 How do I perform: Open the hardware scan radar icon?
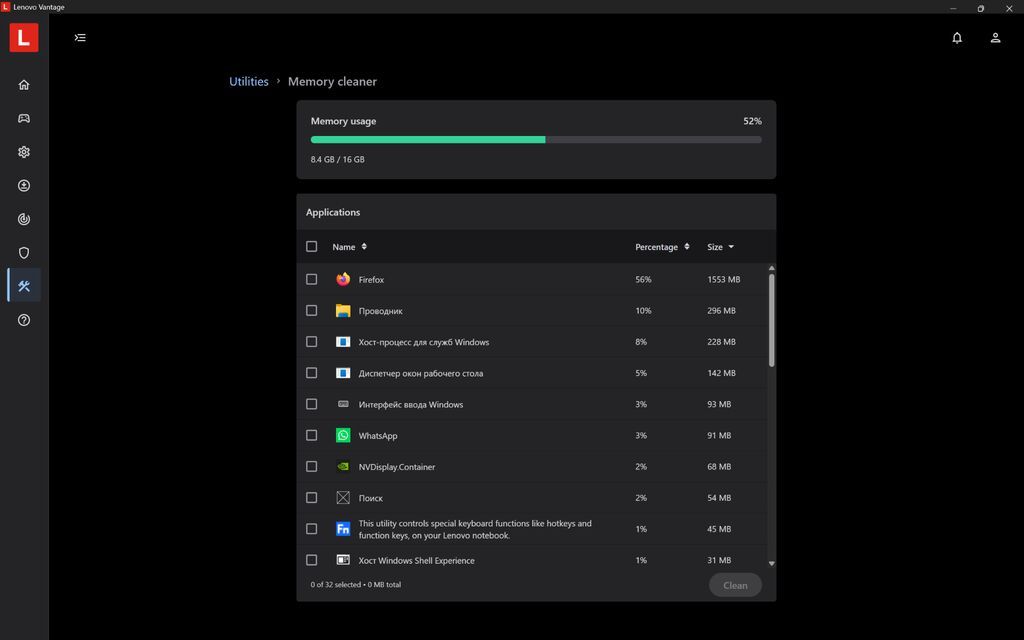click(x=24, y=219)
